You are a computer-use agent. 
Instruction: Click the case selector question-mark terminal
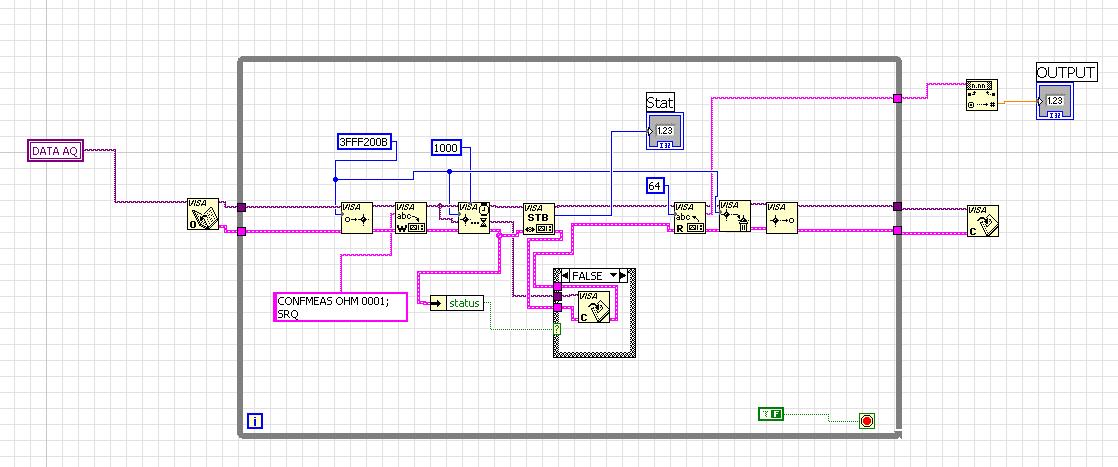pos(557,329)
